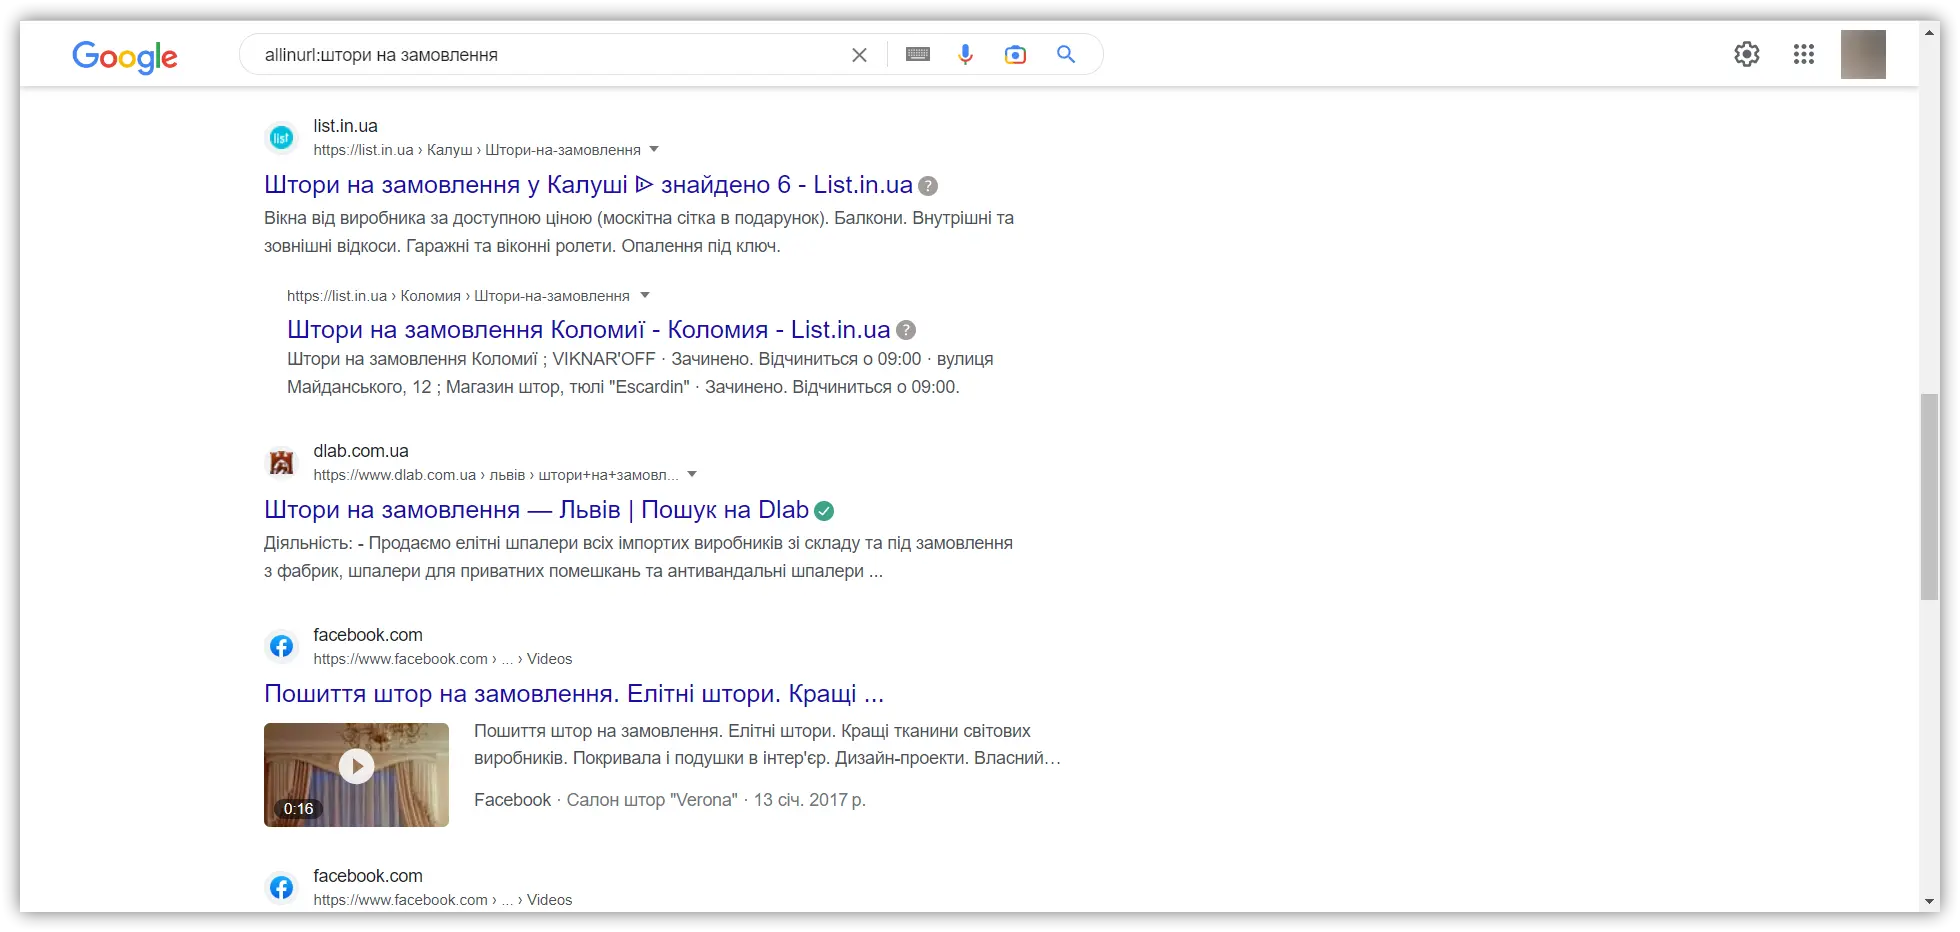Click the Facebook Videos breadcrumb above Пошиття штор
Image resolution: width=1960 pixels, height=932 pixels.
[x=443, y=659]
